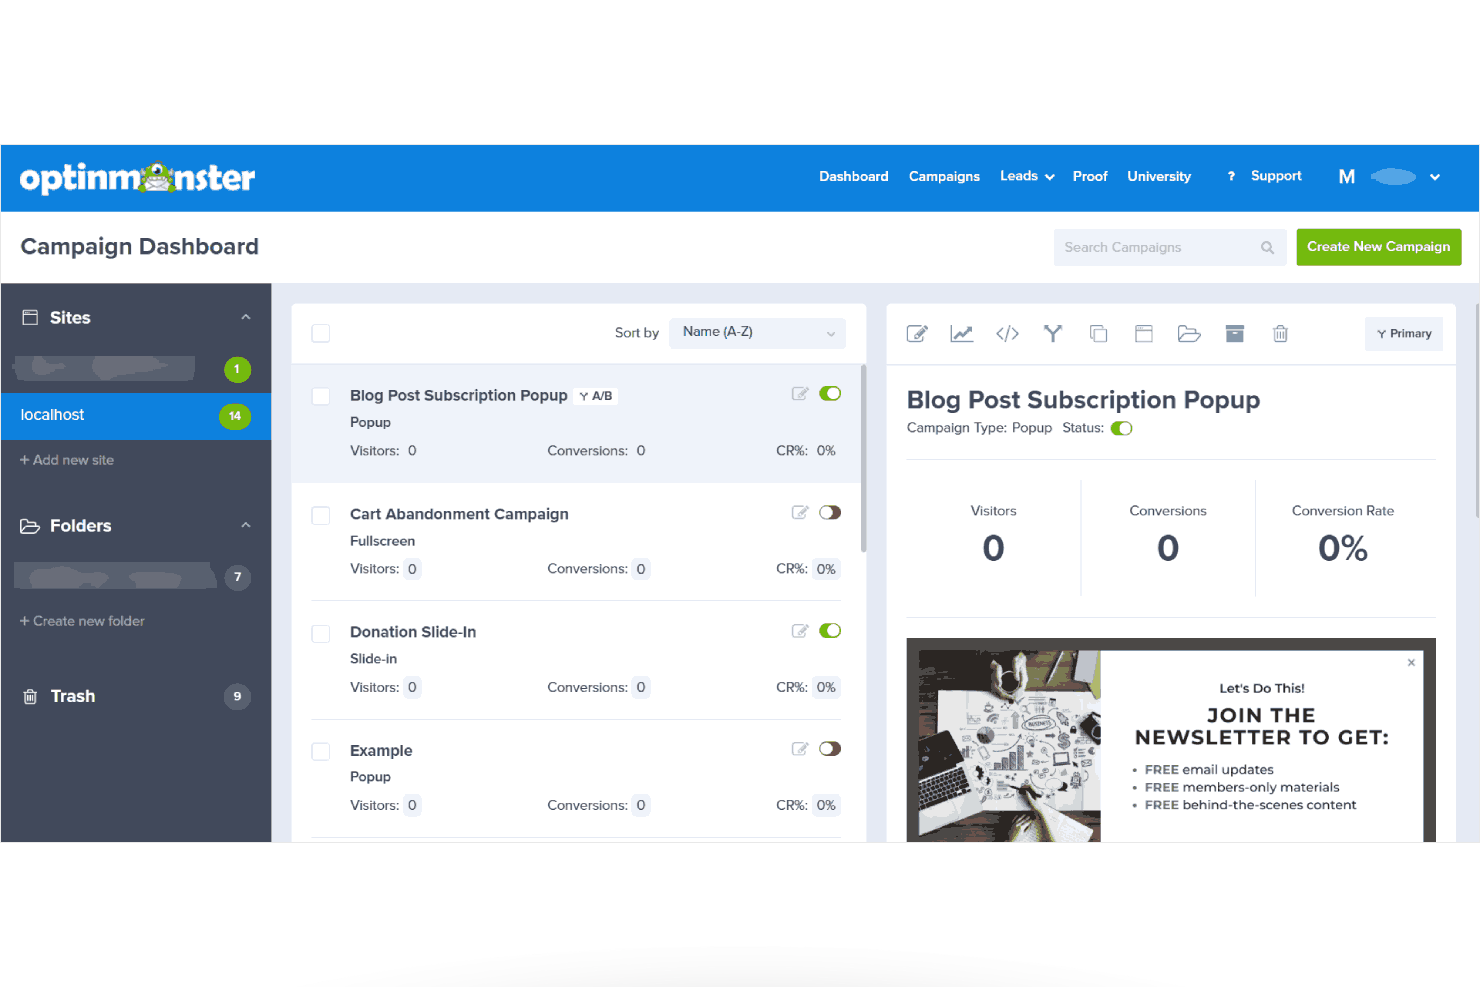Toggle Status switch in campaign details panel

[1122, 429]
